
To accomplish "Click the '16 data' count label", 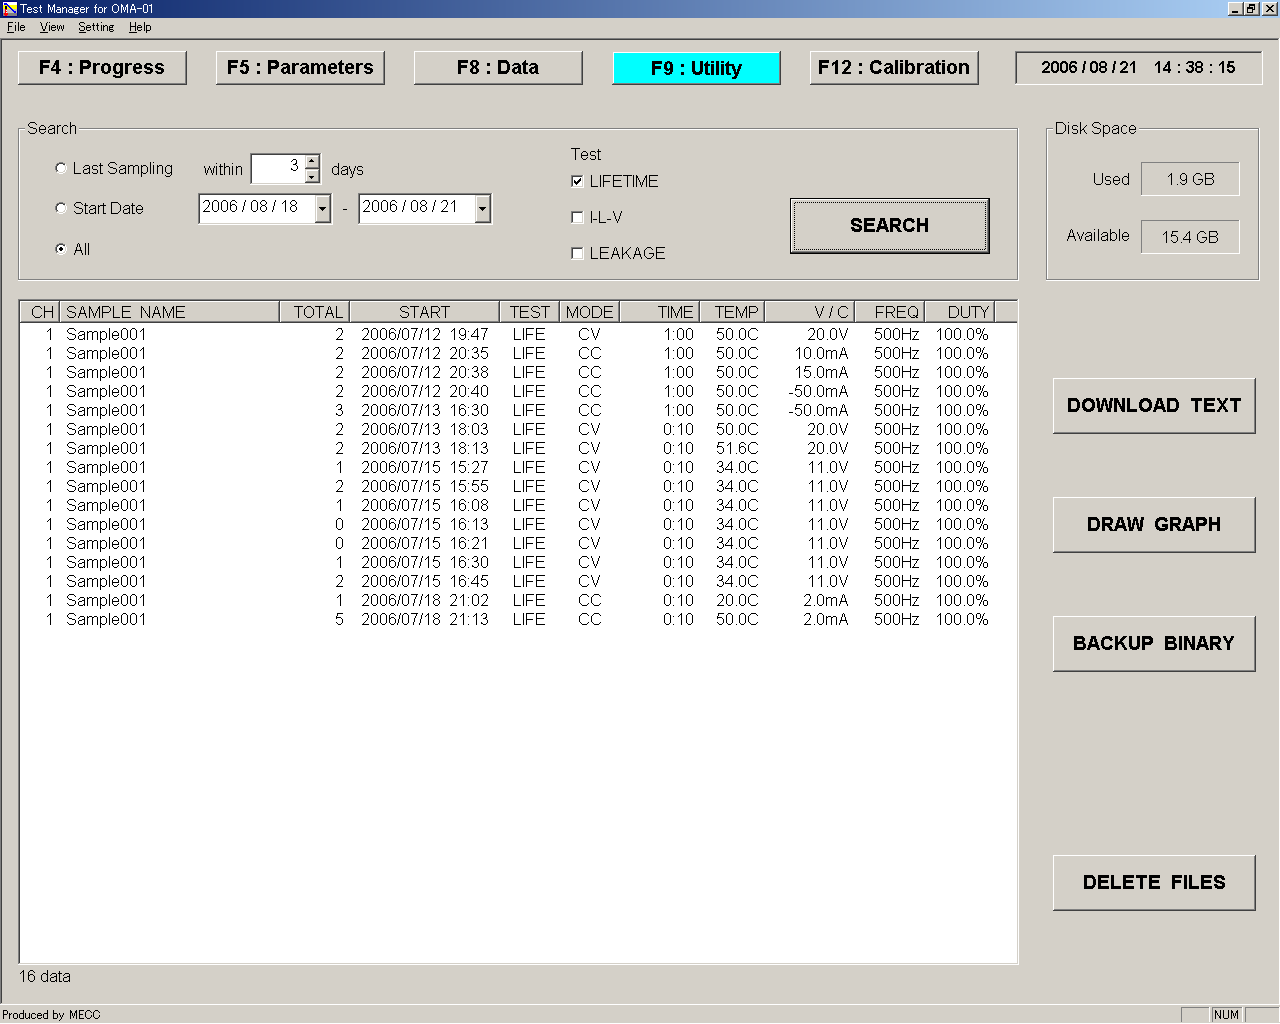I will click(x=45, y=977).
